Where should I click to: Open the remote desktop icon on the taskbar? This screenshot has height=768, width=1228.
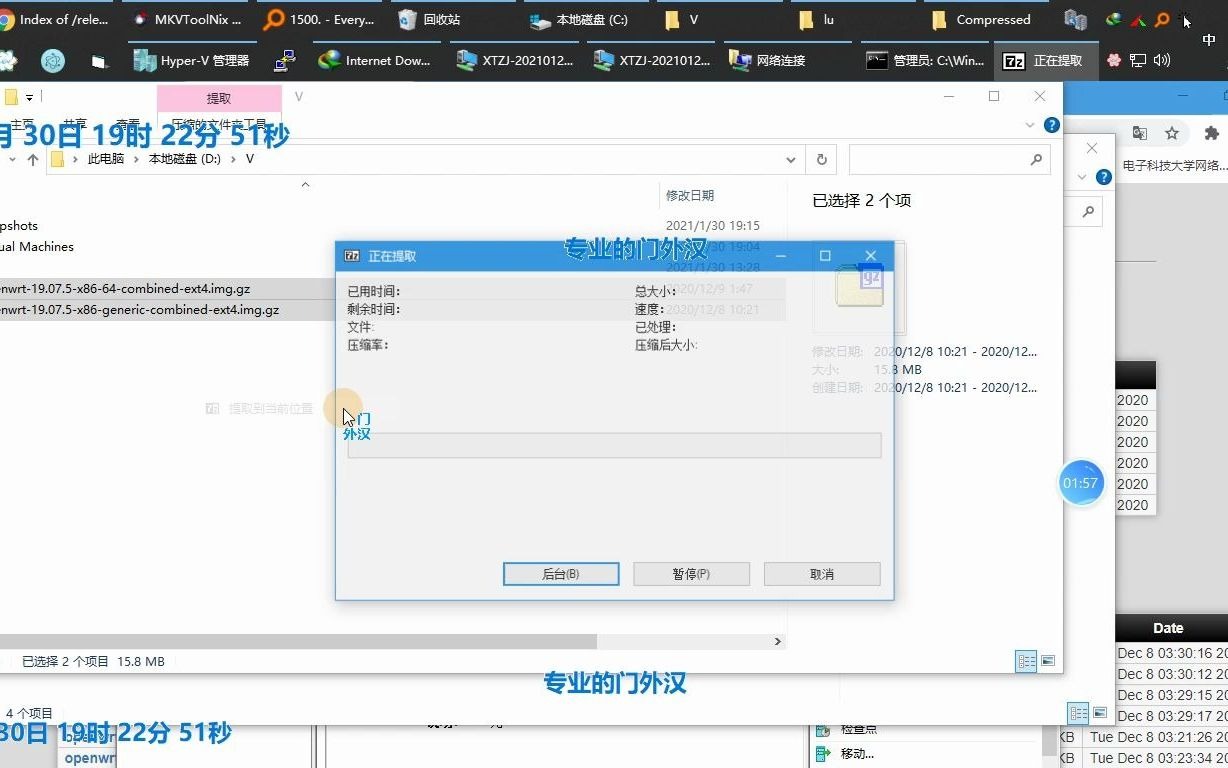click(x=284, y=61)
